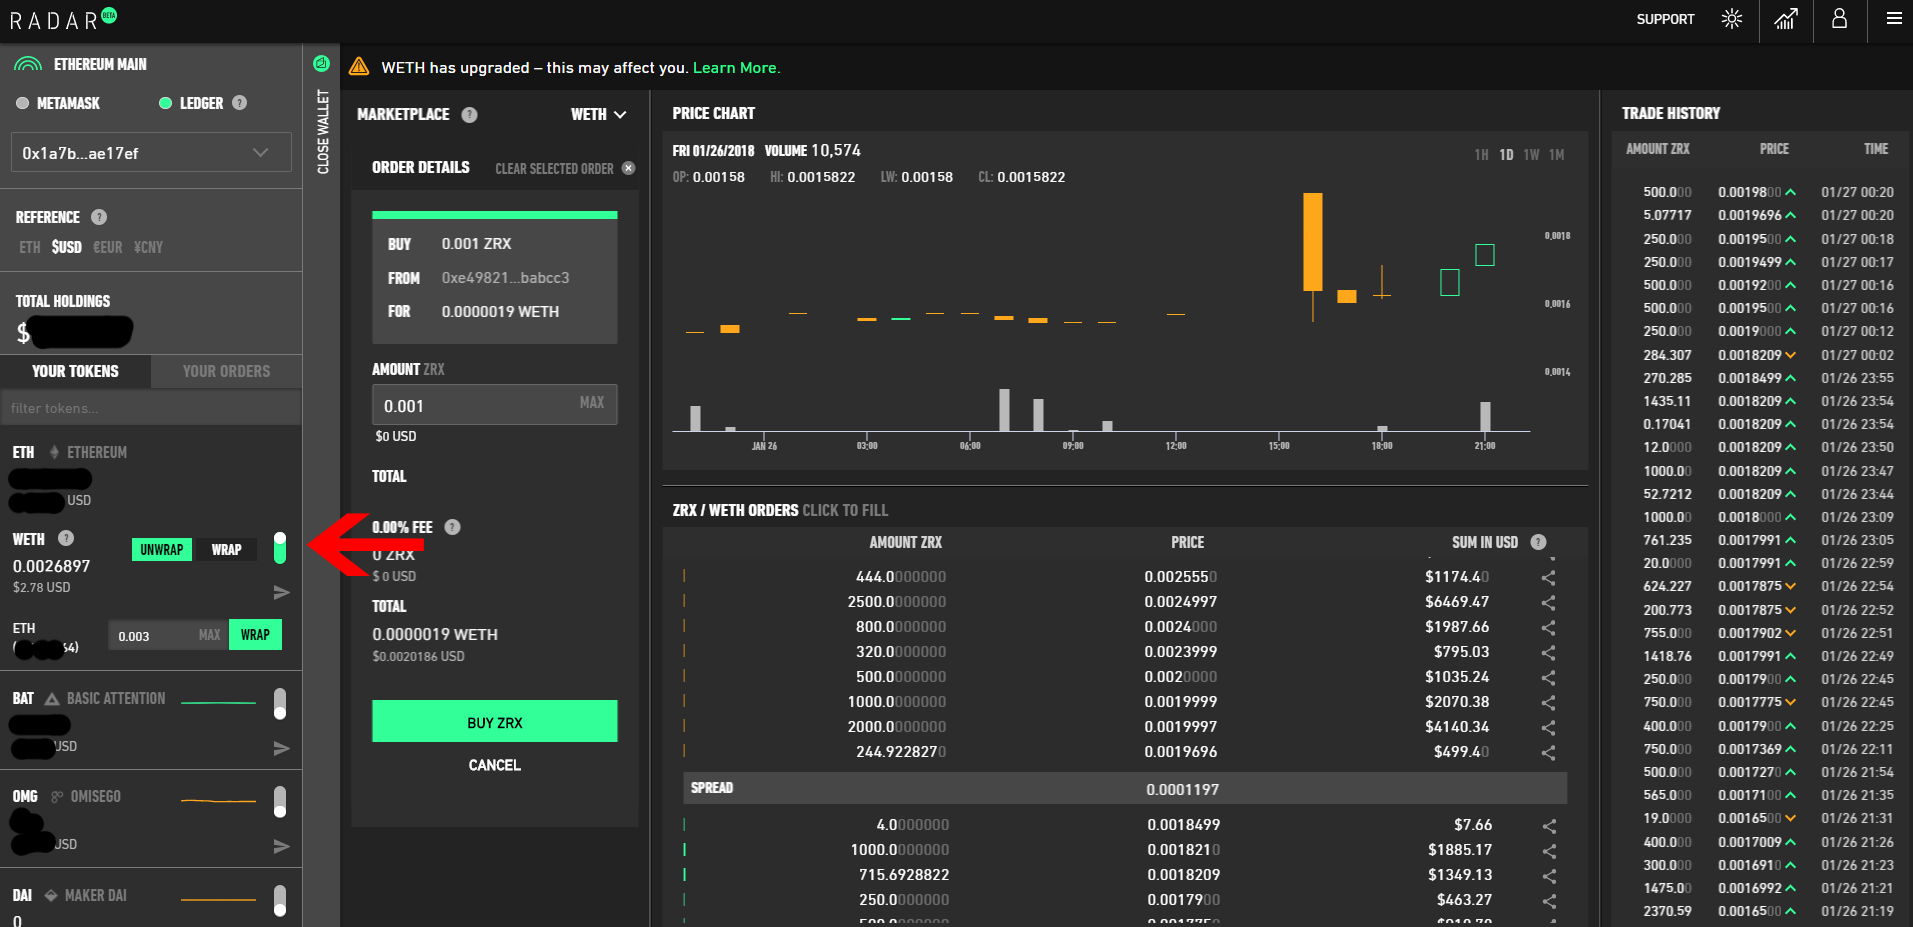Open the user account icon
Viewport: 1913px width, 927px height.
point(1839,19)
